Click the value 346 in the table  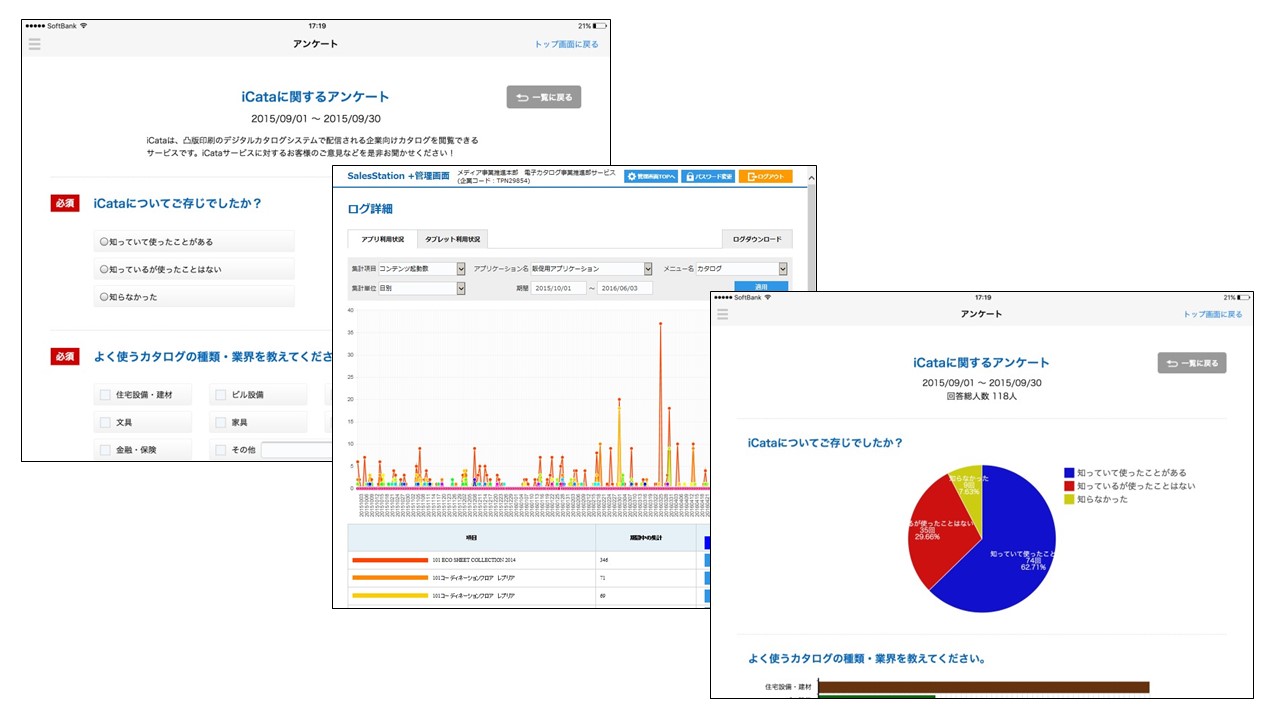tap(604, 560)
